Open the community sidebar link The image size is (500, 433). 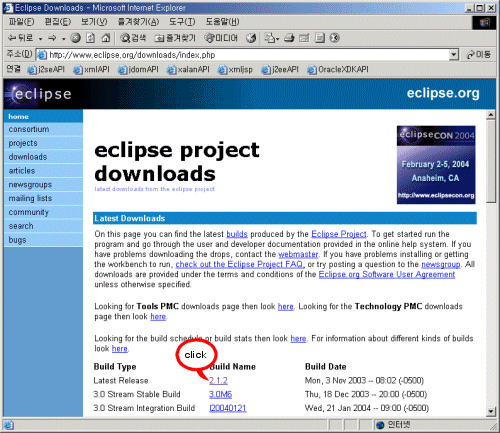tap(28, 212)
